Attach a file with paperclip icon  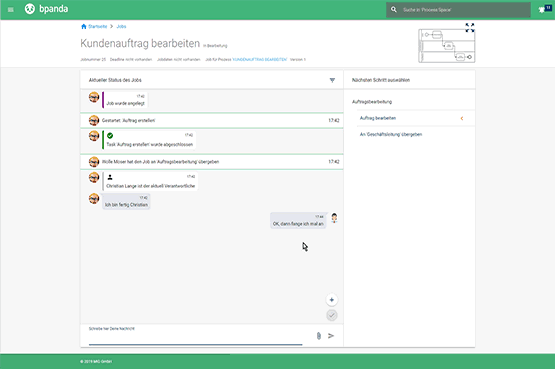pos(319,336)
